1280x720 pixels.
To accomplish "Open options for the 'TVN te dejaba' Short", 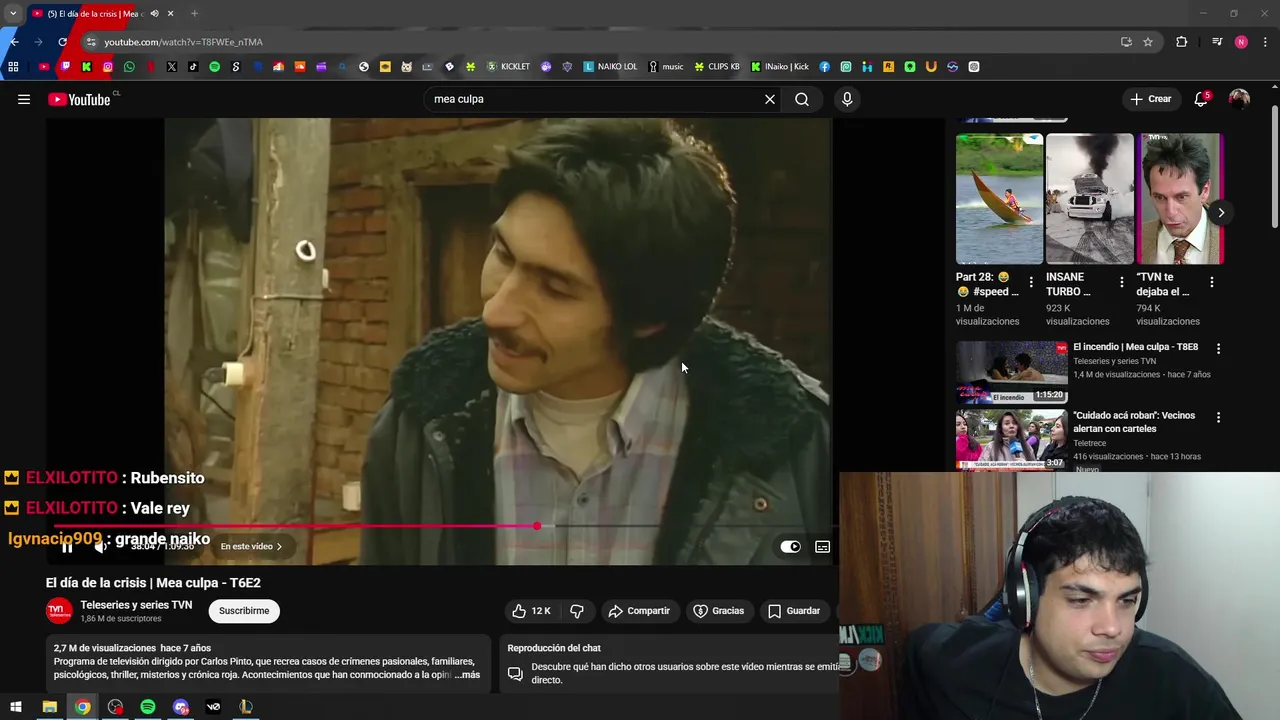I will [x=1211, y=283].
